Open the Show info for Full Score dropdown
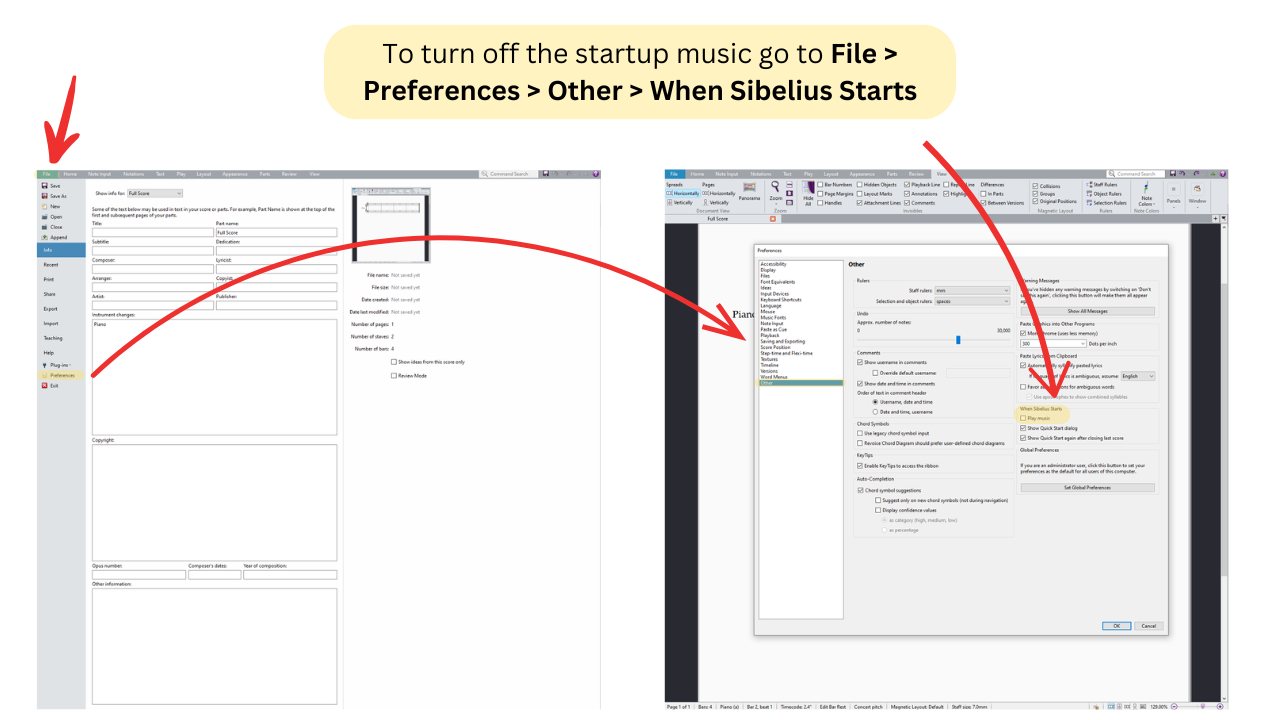The image size is (1280, 720). (x=155, y=193)
